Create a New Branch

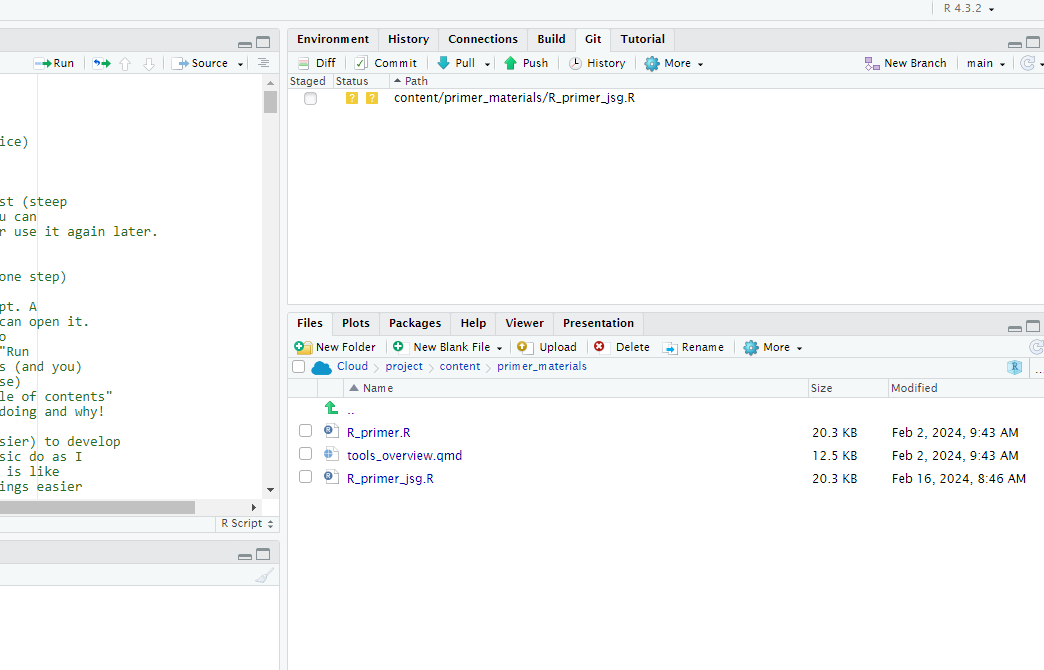[905, 62]
